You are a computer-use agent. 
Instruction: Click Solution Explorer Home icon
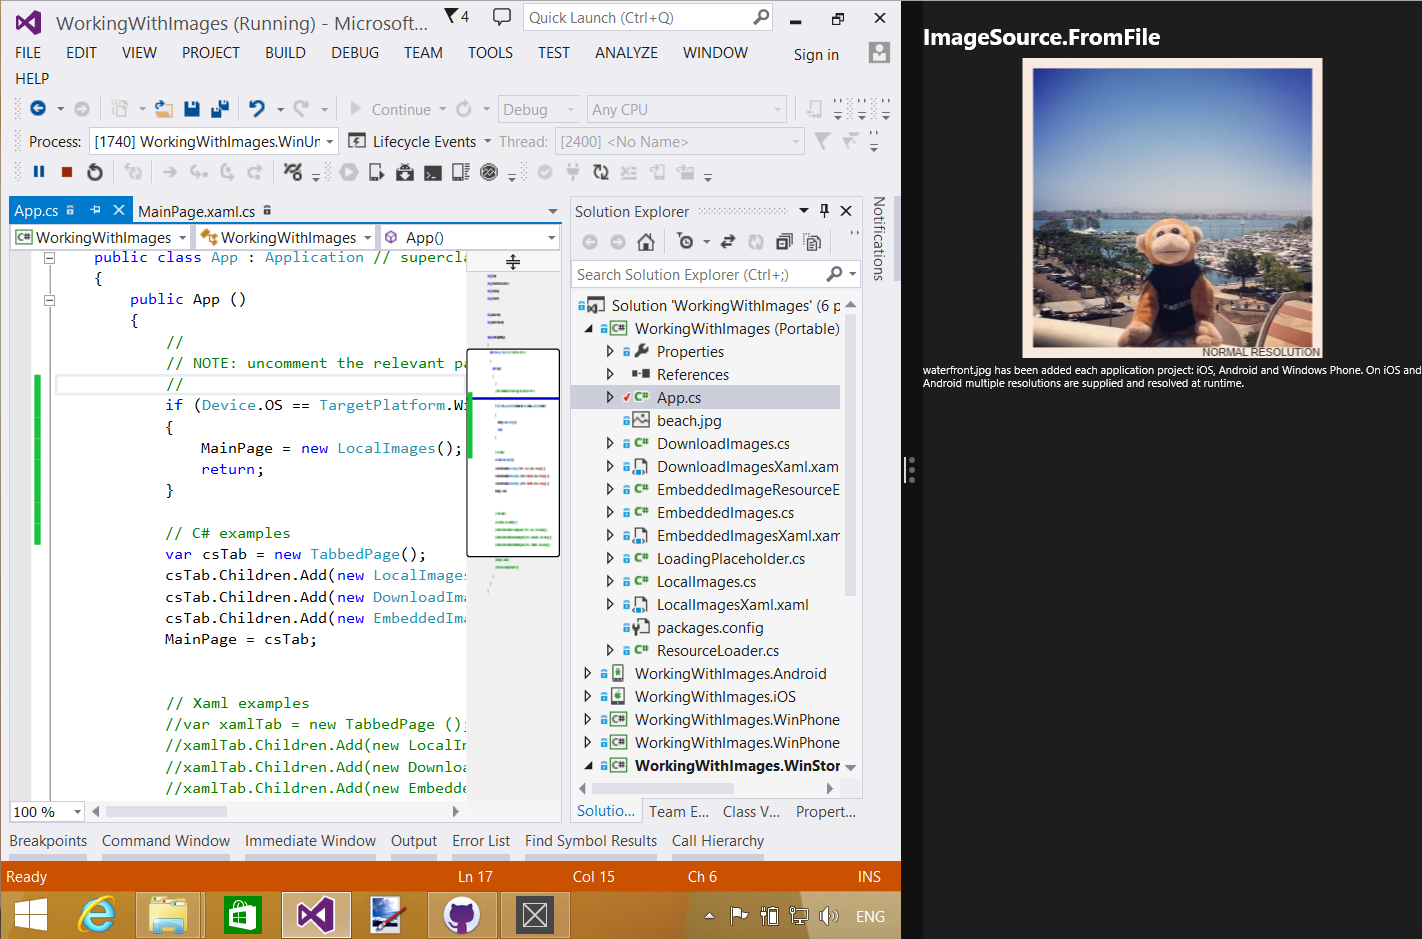coord(646,242)
